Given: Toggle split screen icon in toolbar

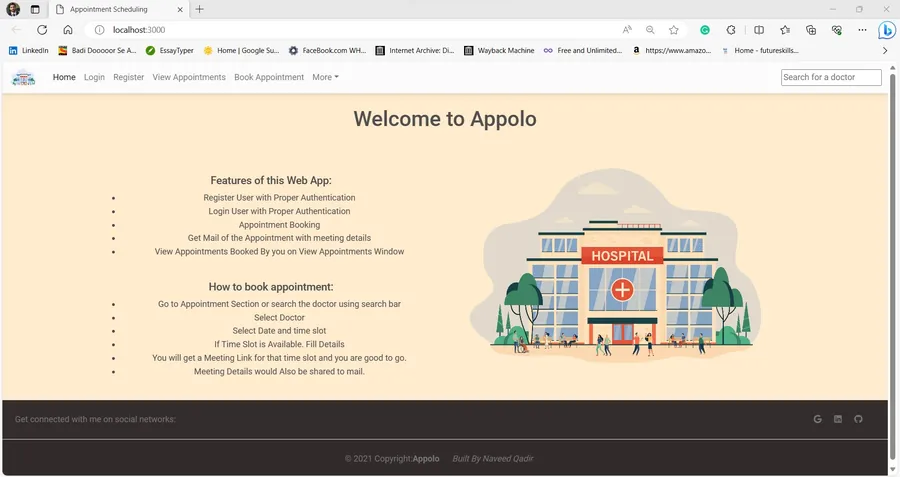Looking at the screenshot, I should pos(759,30).
